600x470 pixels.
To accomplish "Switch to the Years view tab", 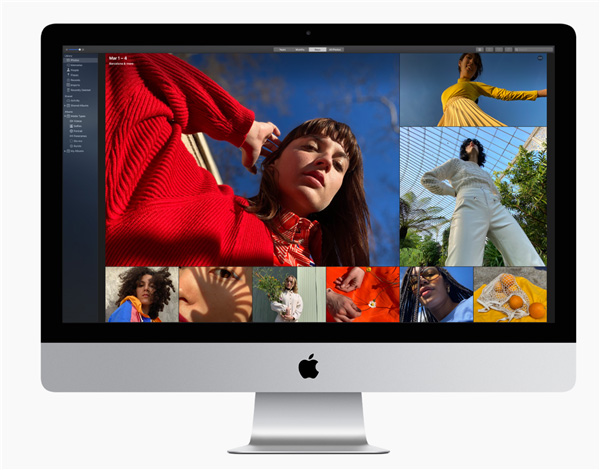I will [x=282, y=48].
